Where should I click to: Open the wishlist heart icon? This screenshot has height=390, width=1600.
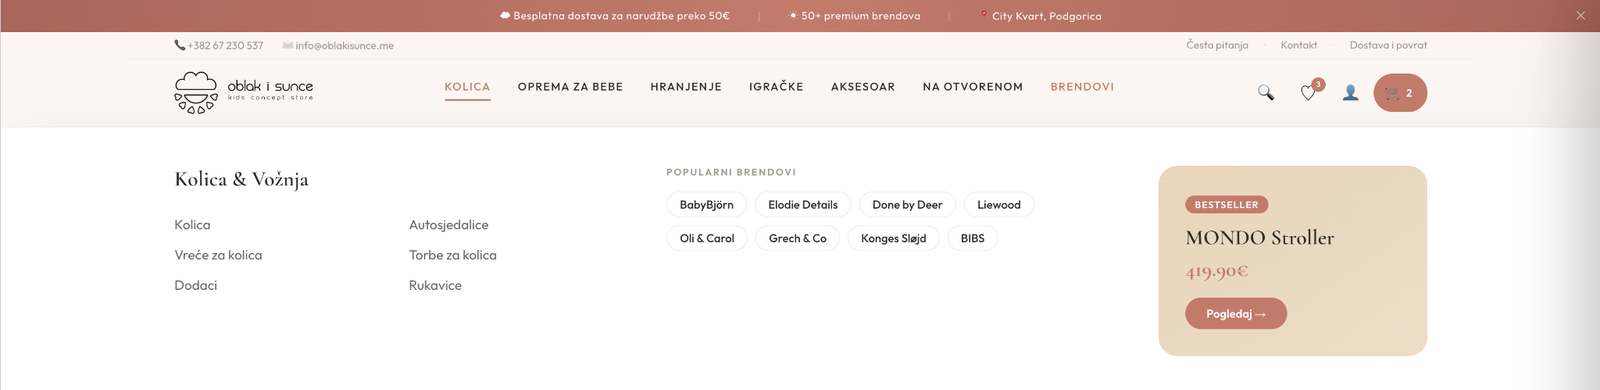coord(1308,93)
